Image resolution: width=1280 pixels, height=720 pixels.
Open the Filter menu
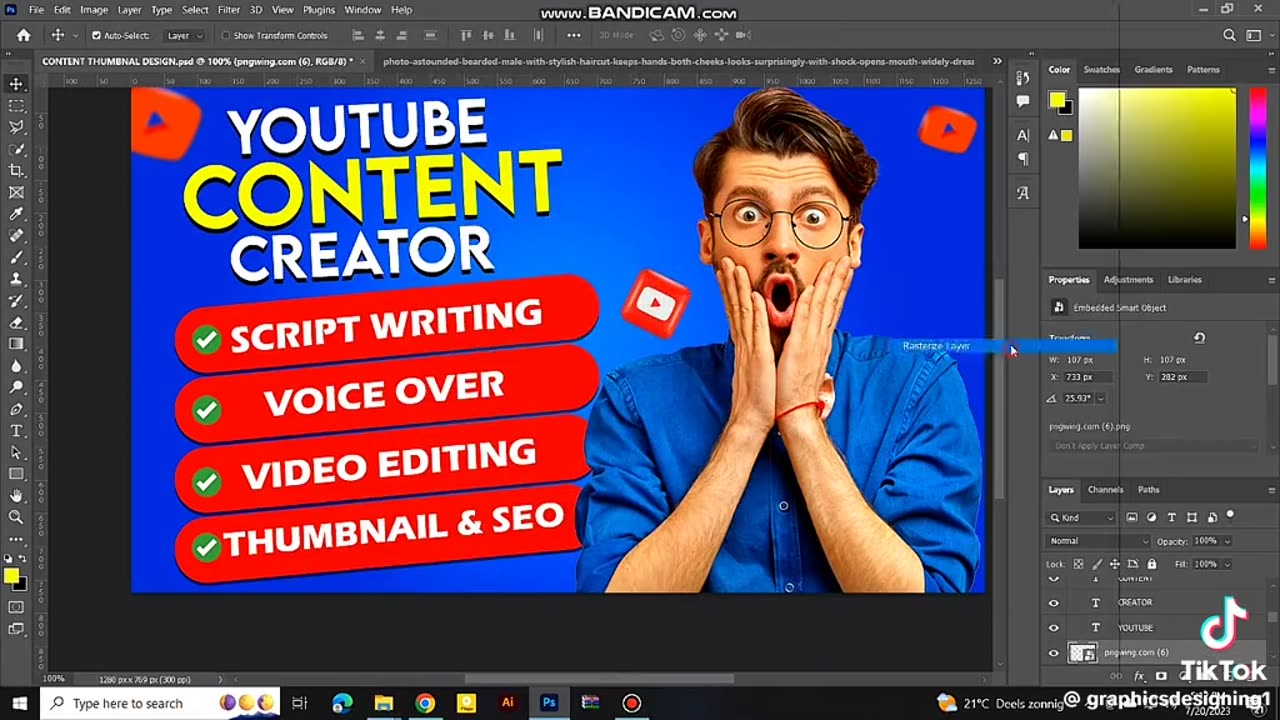pyautogui.click(x=229, y=10)
